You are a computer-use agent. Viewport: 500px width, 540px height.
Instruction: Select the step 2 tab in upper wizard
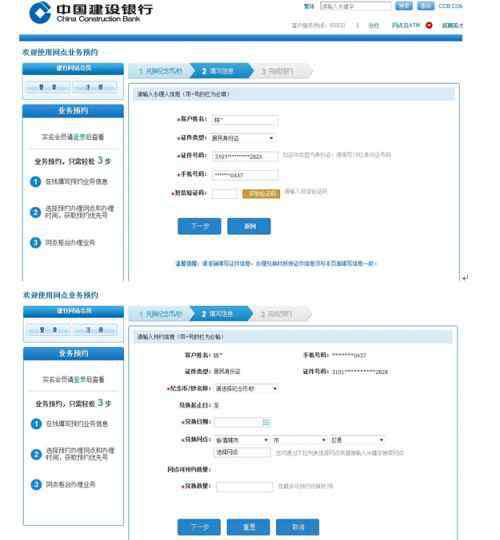(221, 71)
